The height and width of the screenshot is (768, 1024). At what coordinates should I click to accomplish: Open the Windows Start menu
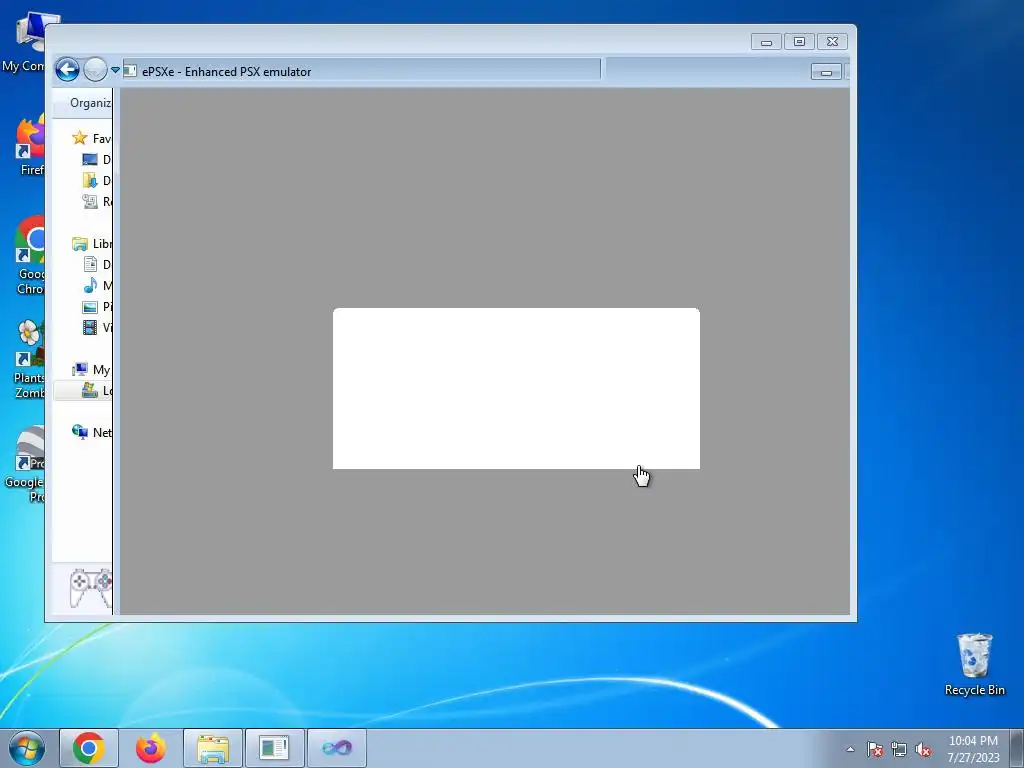(27, 748)
